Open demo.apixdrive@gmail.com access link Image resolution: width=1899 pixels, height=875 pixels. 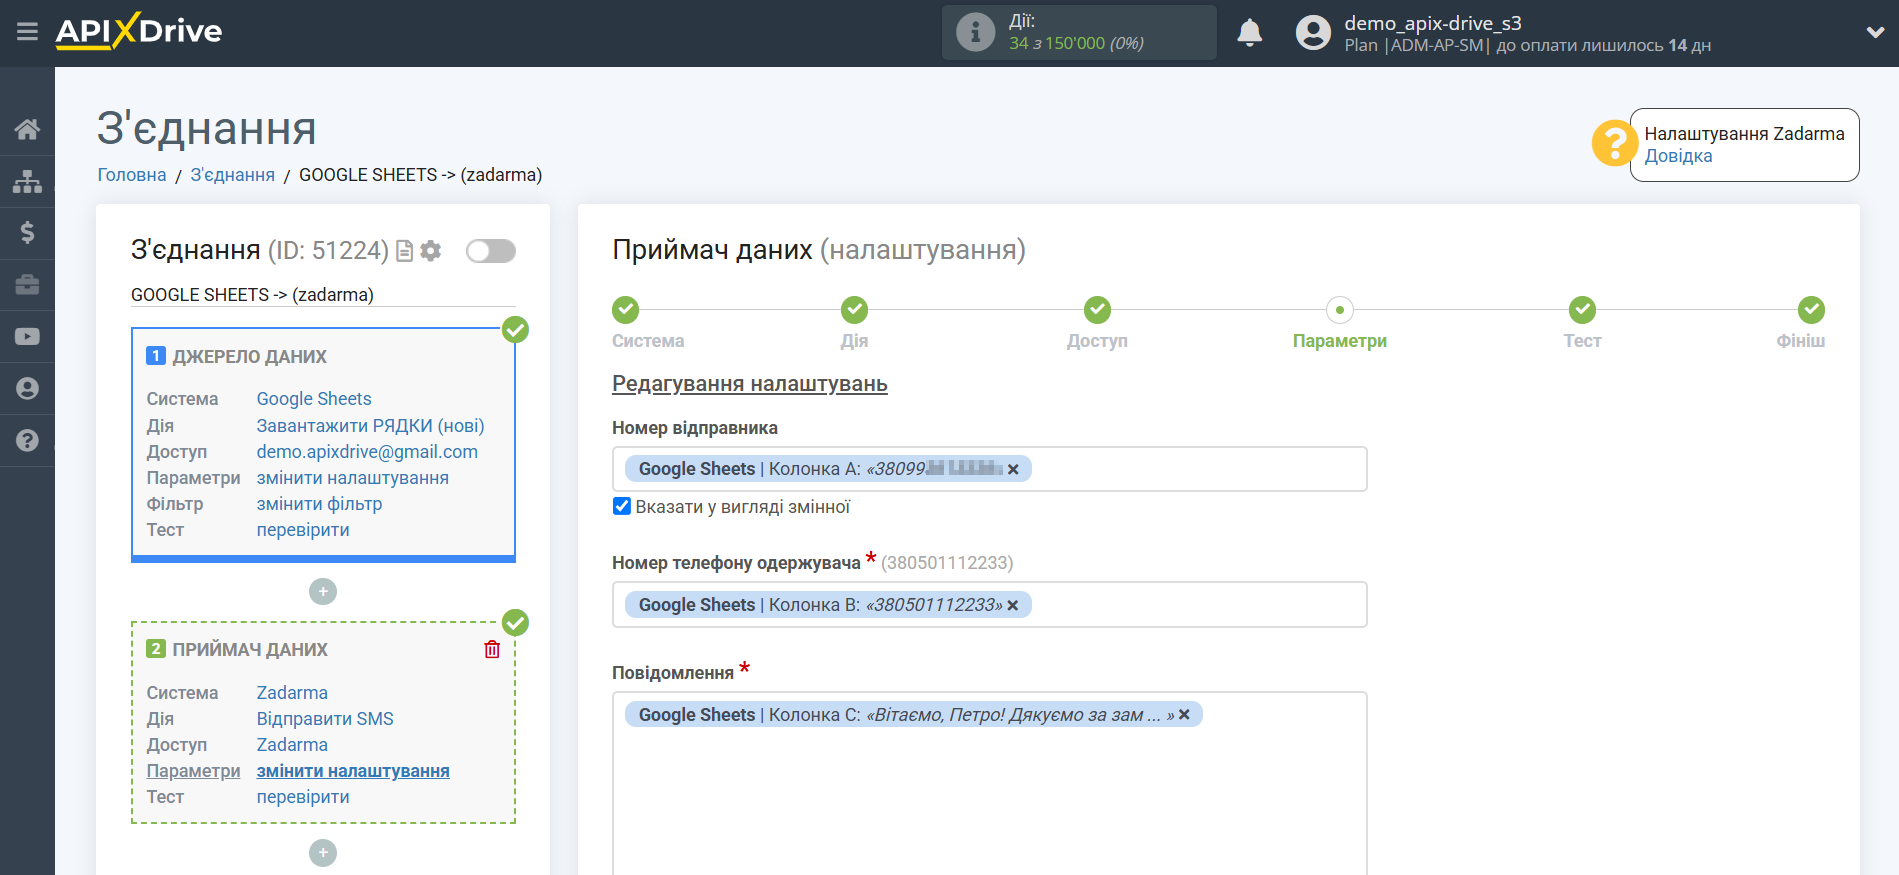point(367,452)
